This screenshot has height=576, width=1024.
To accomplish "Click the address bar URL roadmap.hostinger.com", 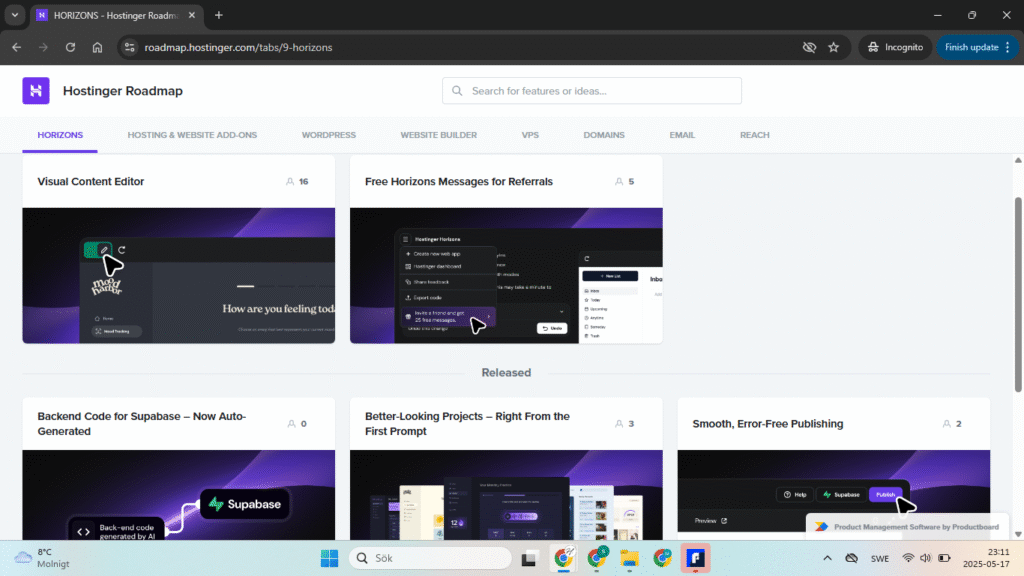I will point(238,47).
